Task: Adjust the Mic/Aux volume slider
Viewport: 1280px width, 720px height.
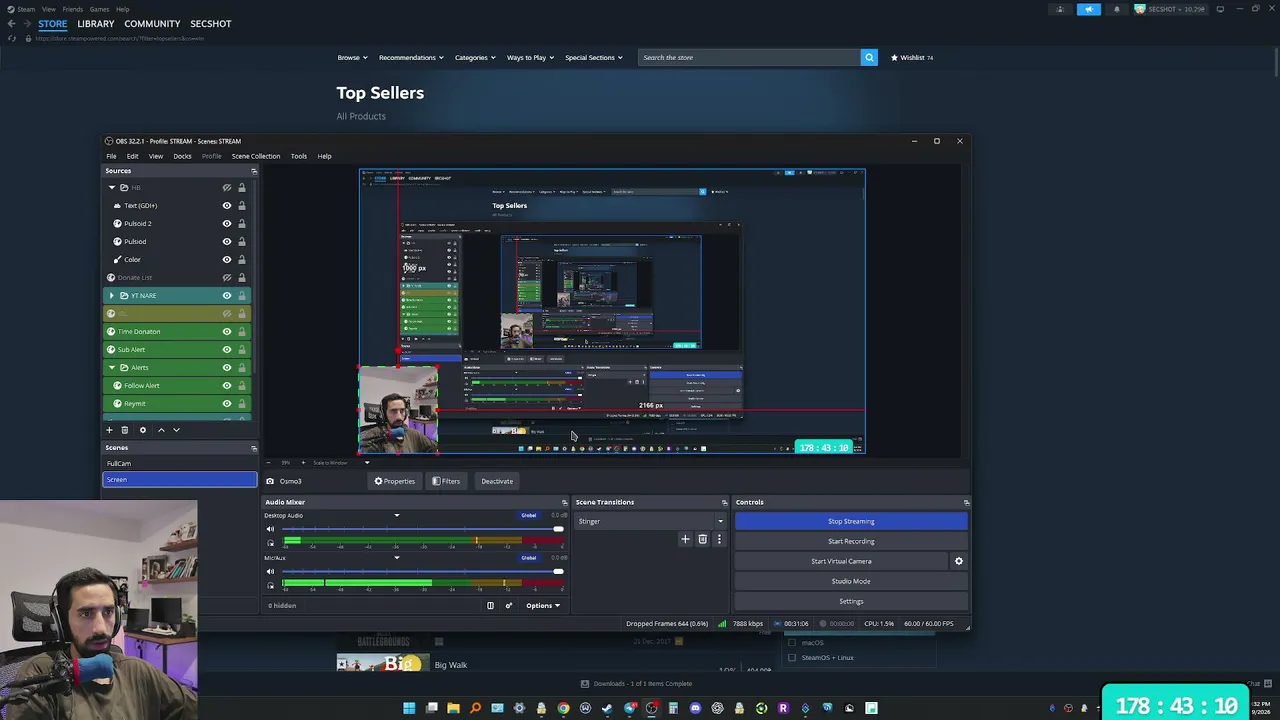Action: pos(424,571)
